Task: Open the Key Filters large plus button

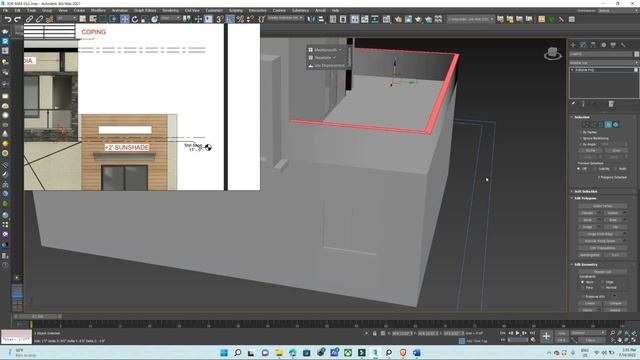Action: (x=546, y=336)
